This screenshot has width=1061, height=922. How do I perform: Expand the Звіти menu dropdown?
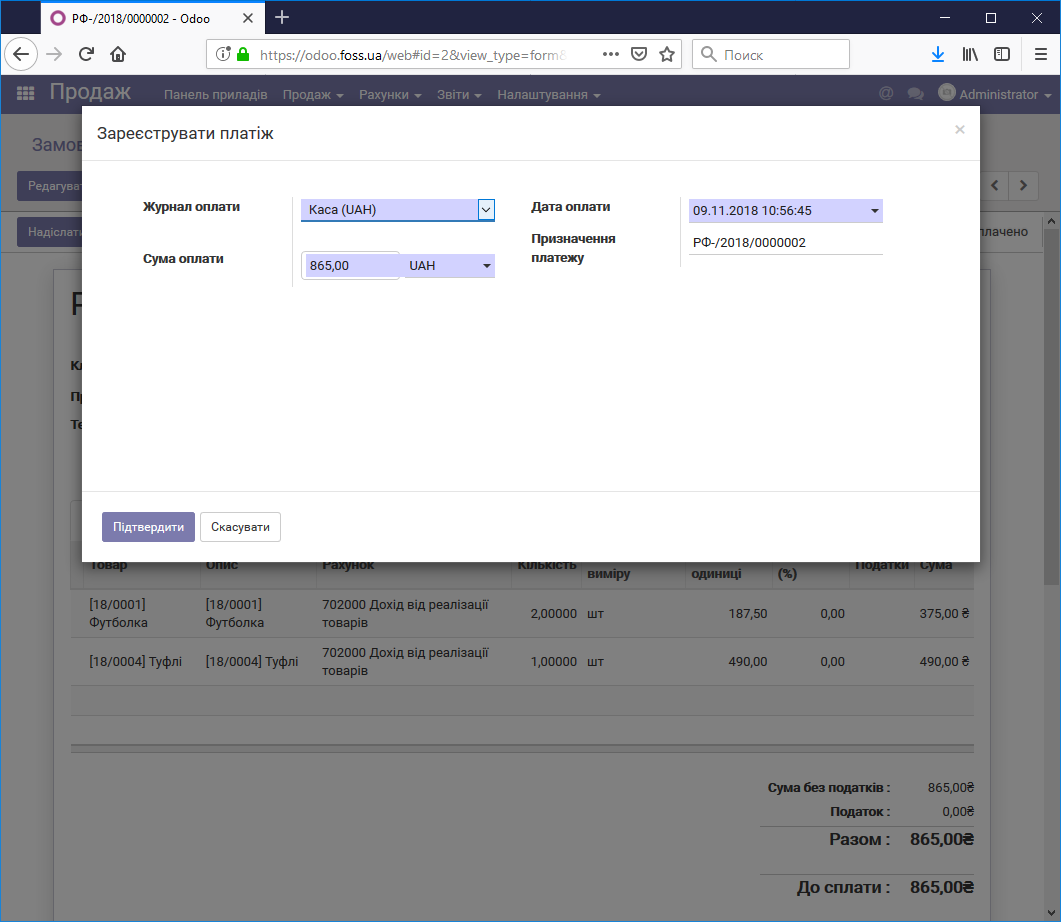459,95
